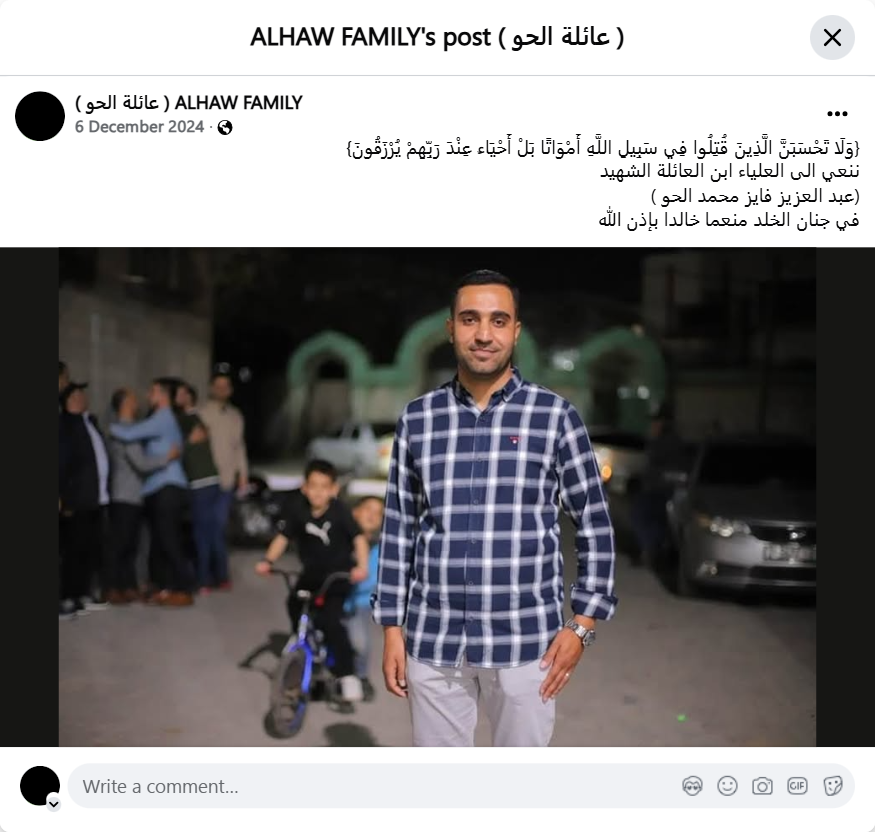Attach a photo using the camera icon
The width and height of the screenshot is (875, 832).
point(762,786)
